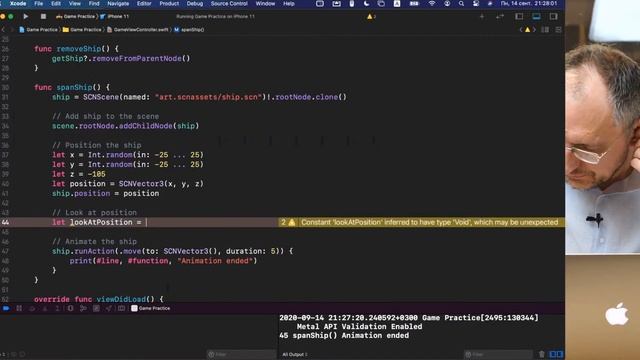Jump to next issue chevron

tap(534, 29)
